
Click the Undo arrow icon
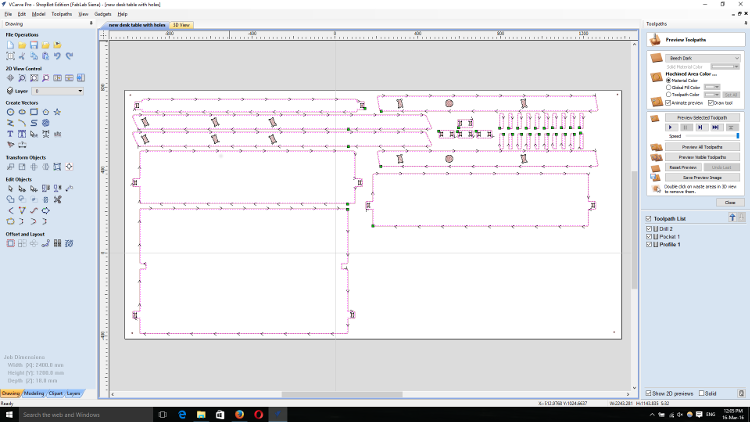(x=57, y=56)
